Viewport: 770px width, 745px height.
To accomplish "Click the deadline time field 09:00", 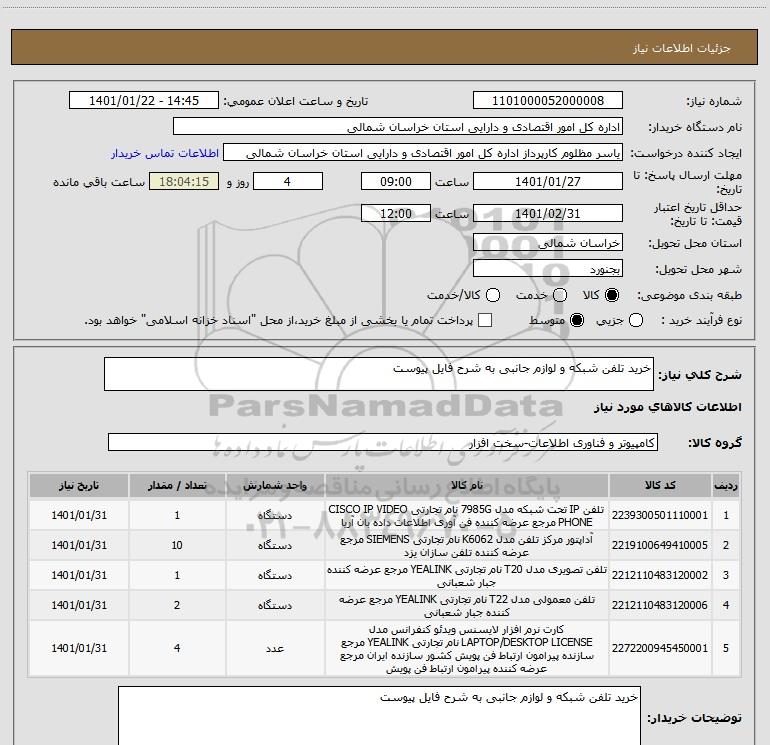I will [x=396, y=181].
